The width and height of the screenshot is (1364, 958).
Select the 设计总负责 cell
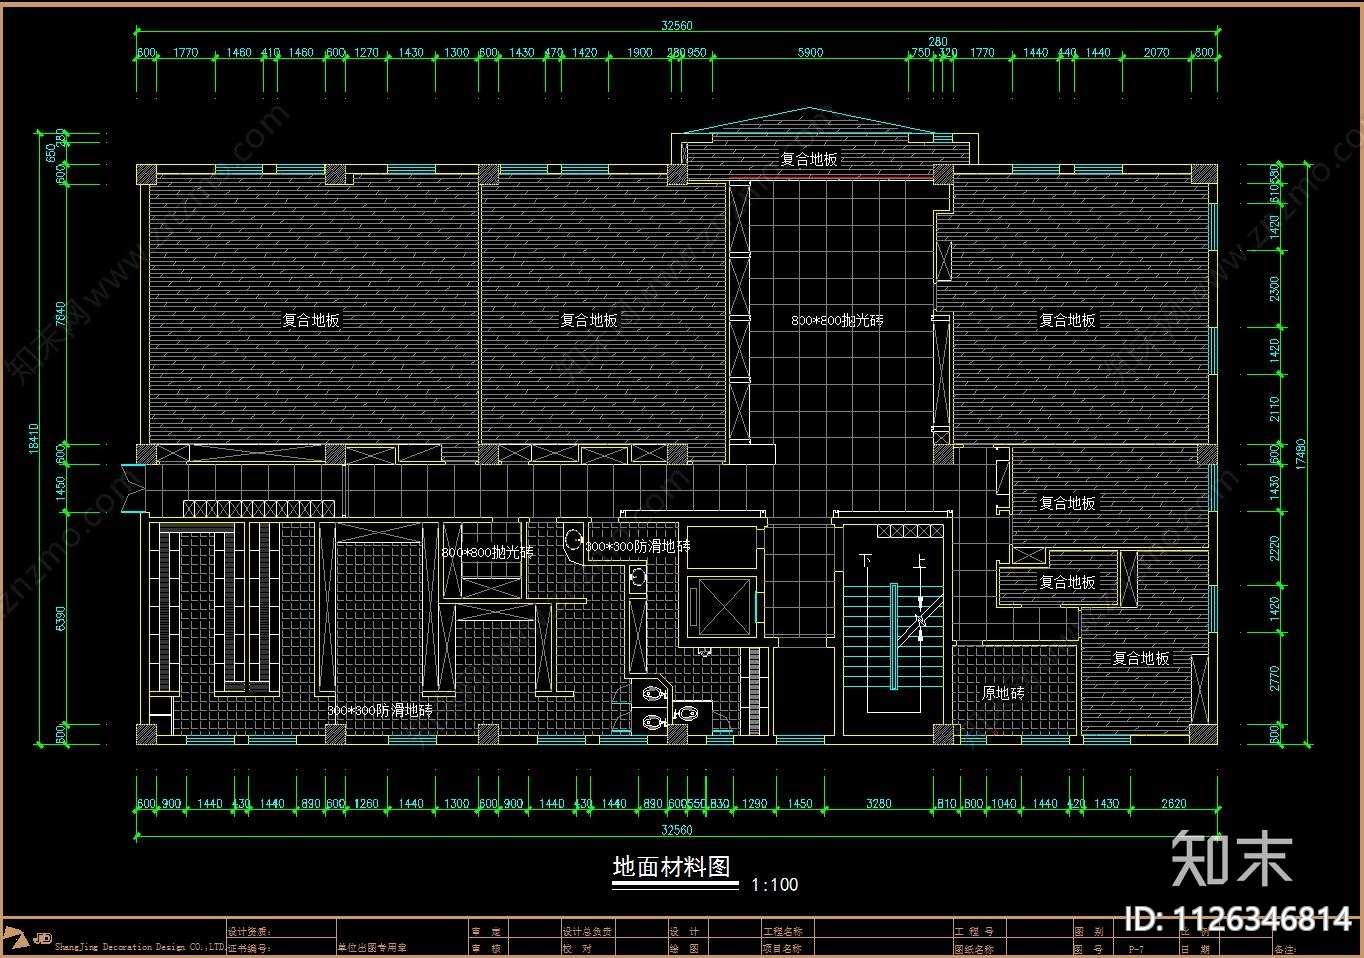click(x=586, y=931)
